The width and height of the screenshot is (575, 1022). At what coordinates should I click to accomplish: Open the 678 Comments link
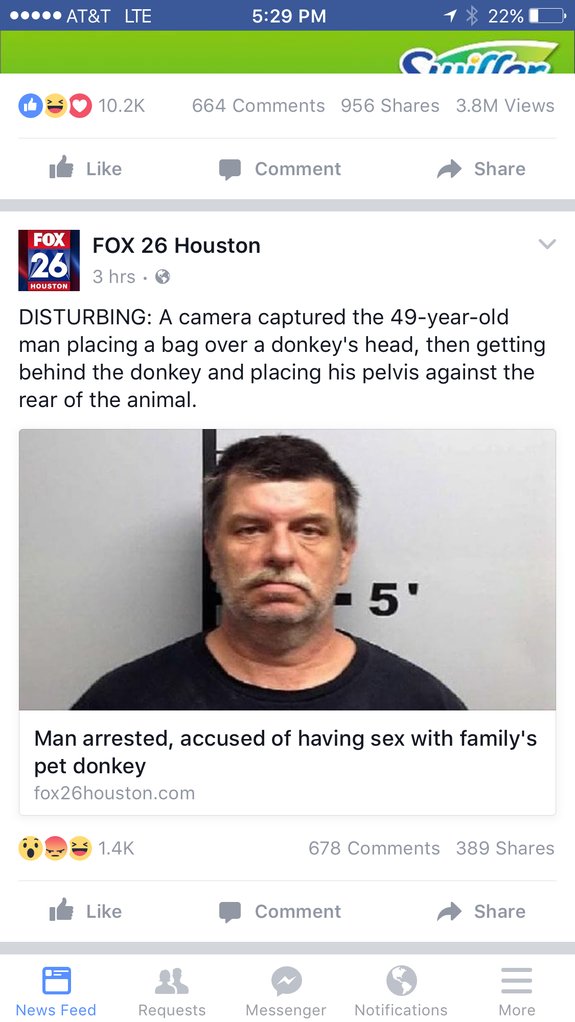(374, 848)
